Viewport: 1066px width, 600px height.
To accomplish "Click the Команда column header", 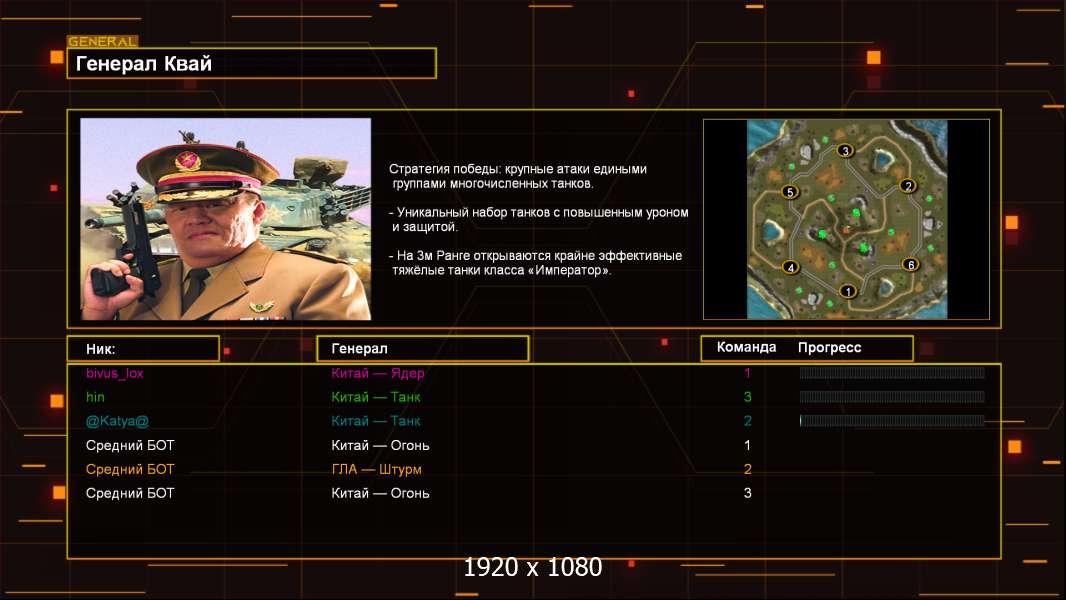I will click(x=746, y=347).
